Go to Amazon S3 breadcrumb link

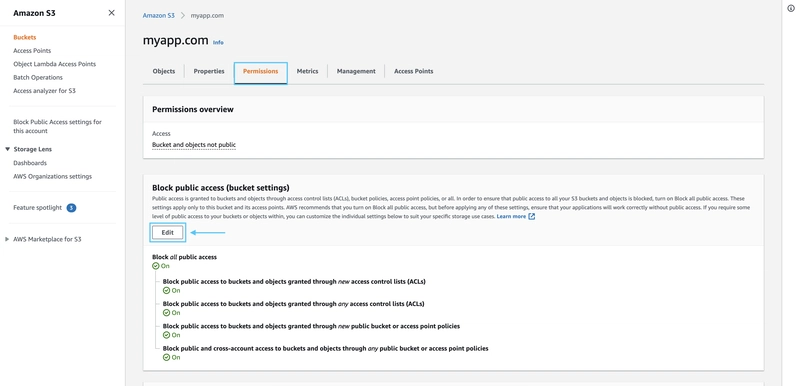[159, 16]
